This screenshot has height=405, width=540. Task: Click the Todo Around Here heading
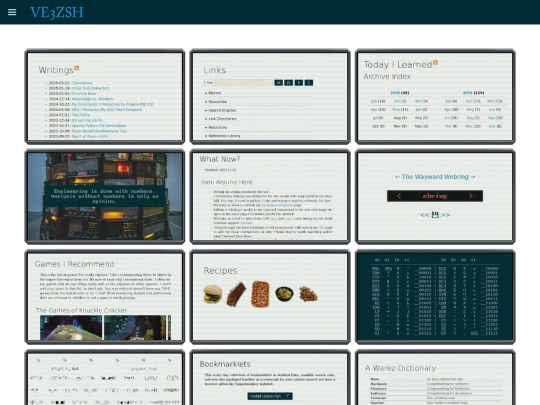(227, 182)
